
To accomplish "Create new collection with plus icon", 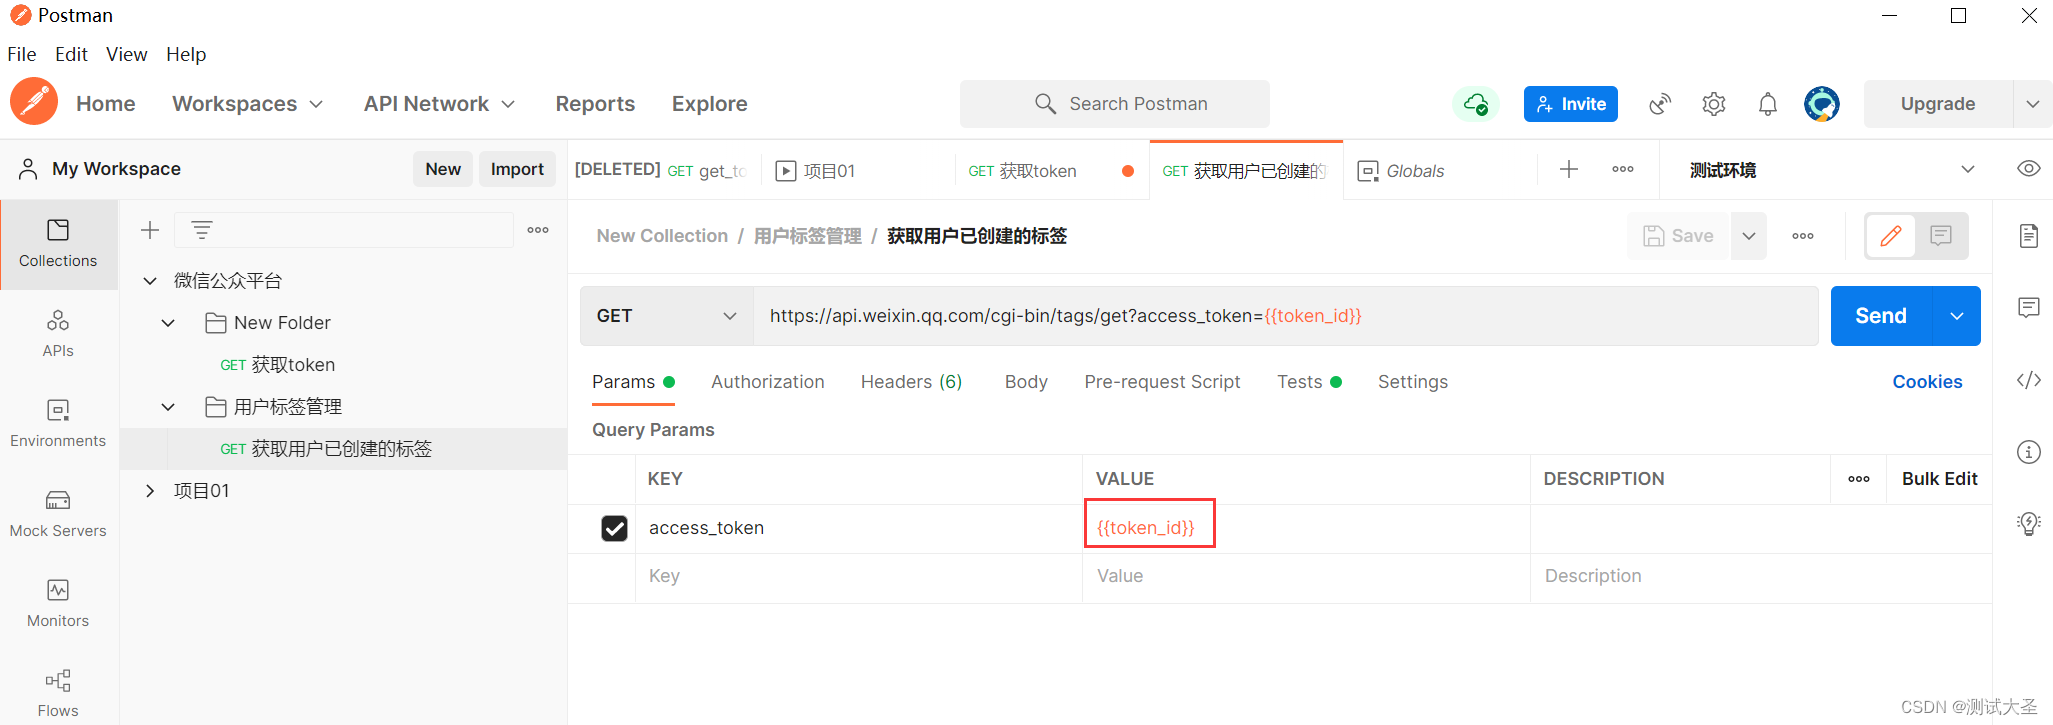I will tap(150, 230).
